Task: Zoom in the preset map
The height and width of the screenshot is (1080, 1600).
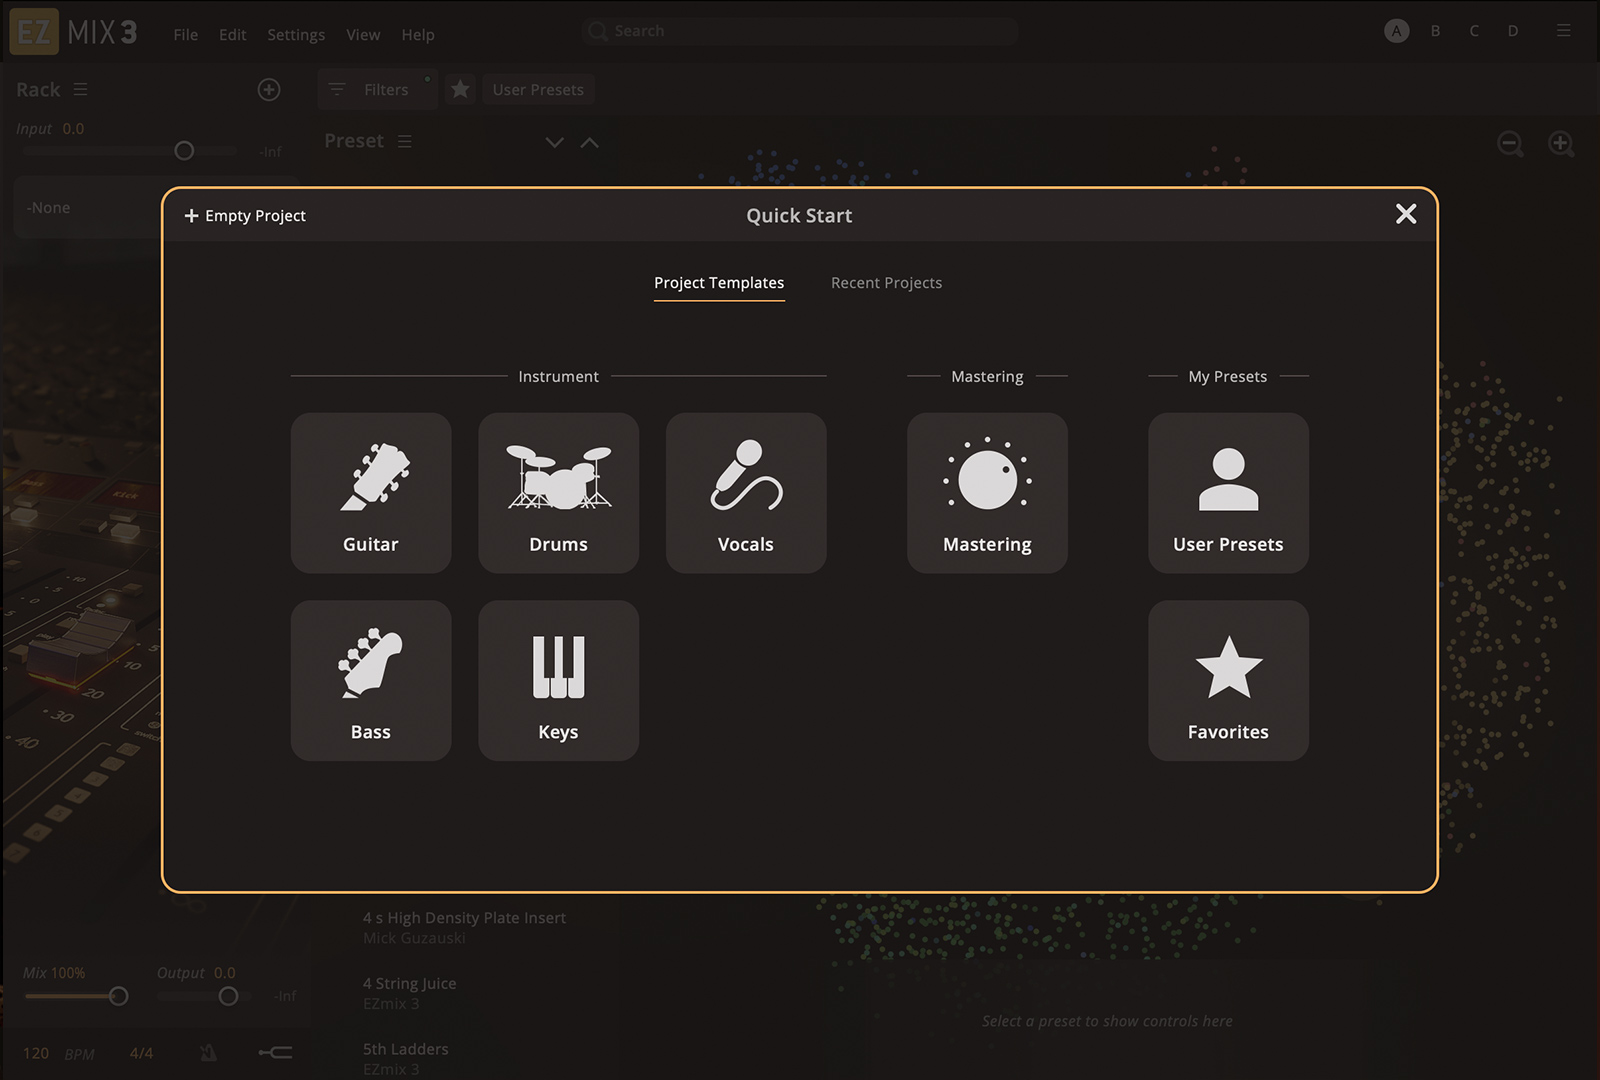Action: point(1561,144)
